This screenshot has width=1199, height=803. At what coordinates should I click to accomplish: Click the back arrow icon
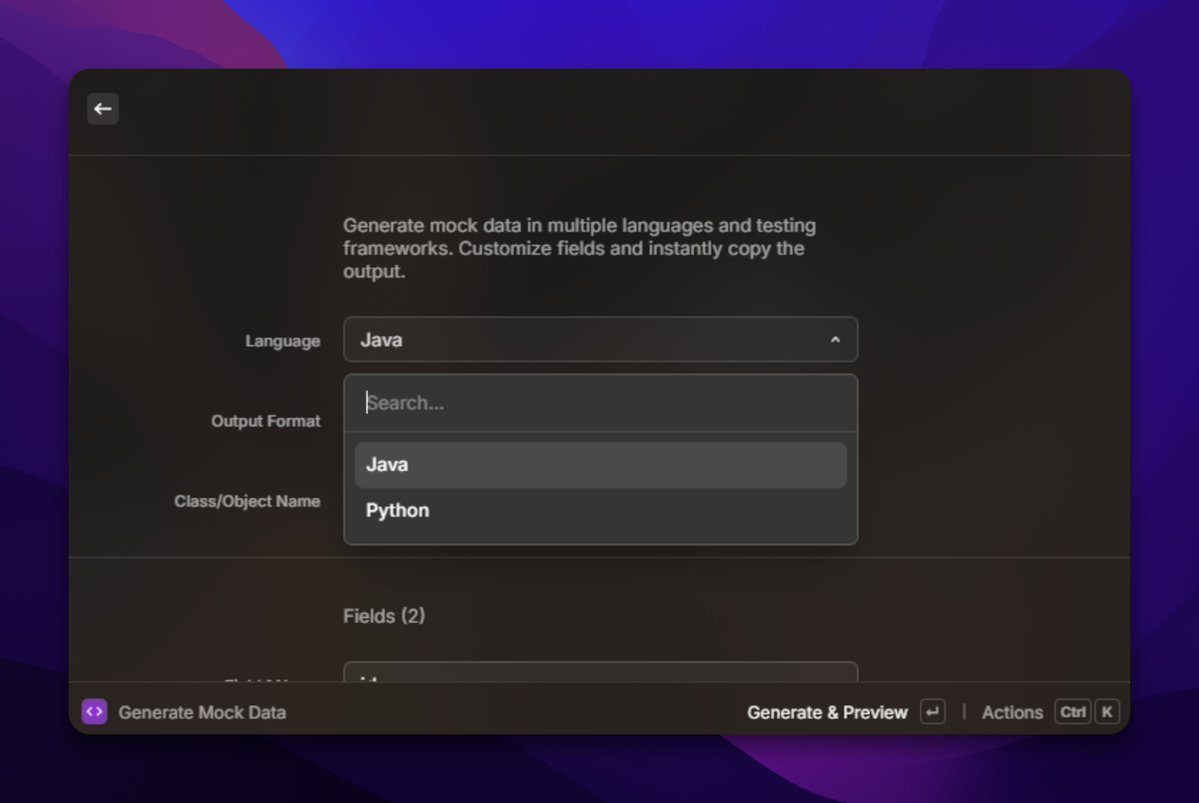tap(102, 108)
